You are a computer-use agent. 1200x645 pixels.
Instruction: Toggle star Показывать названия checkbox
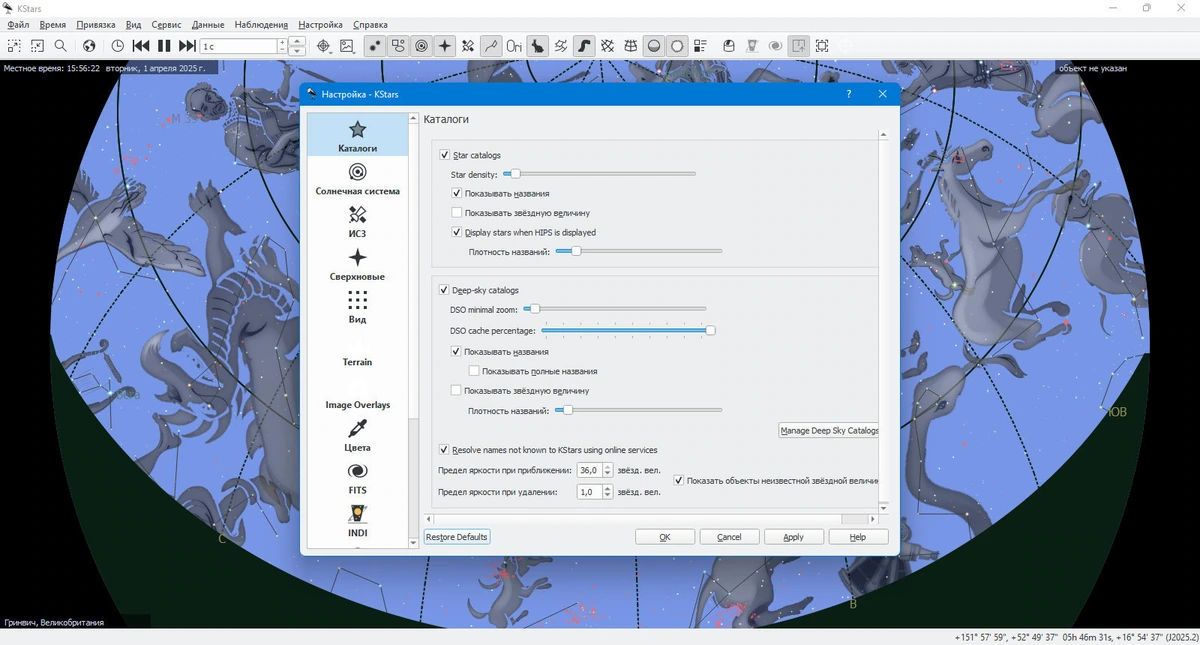pos(457,193)
